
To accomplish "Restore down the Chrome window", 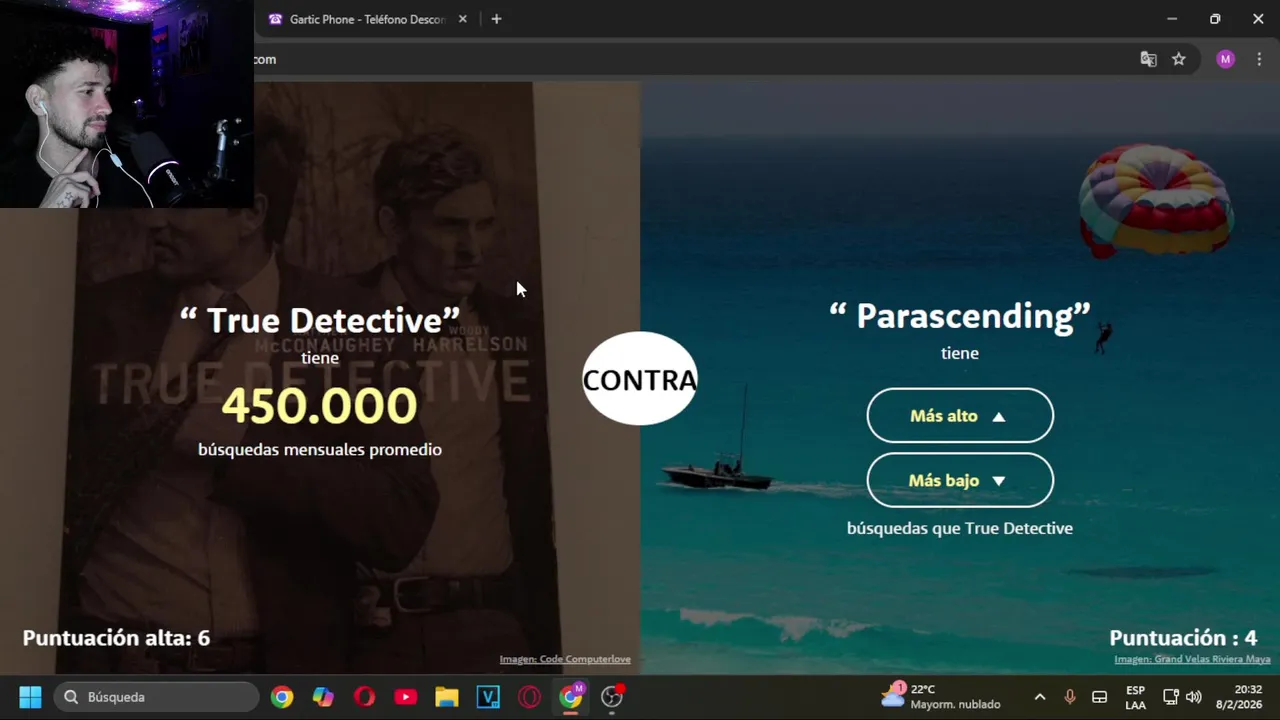I will [x=1215, y=19].
